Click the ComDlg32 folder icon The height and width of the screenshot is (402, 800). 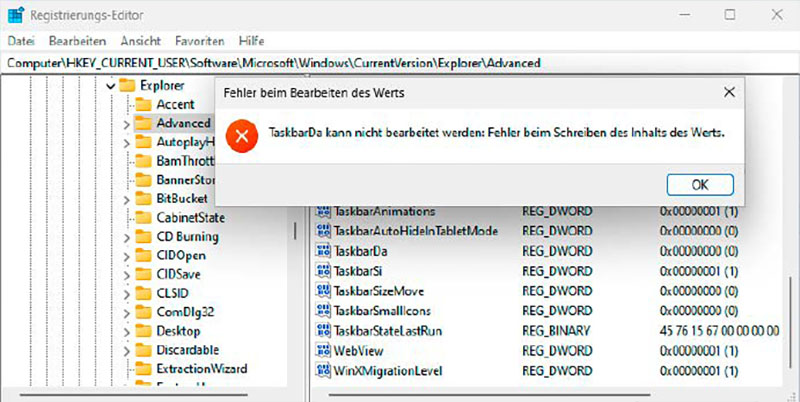(x=143, y=312)
